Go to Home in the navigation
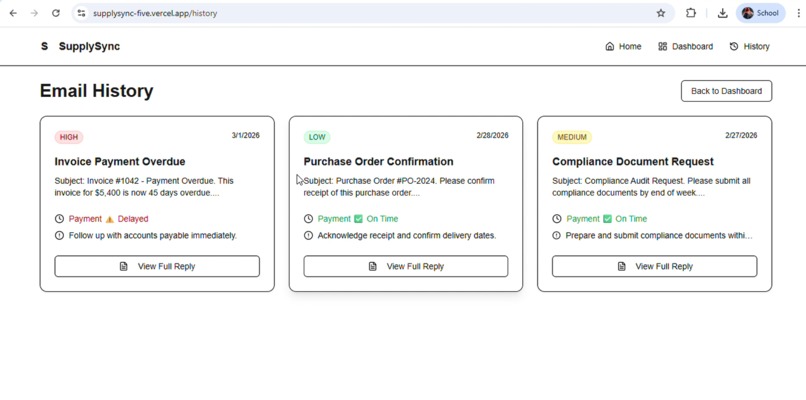Viewport: 806px width, 400px height. click(624, 47)
